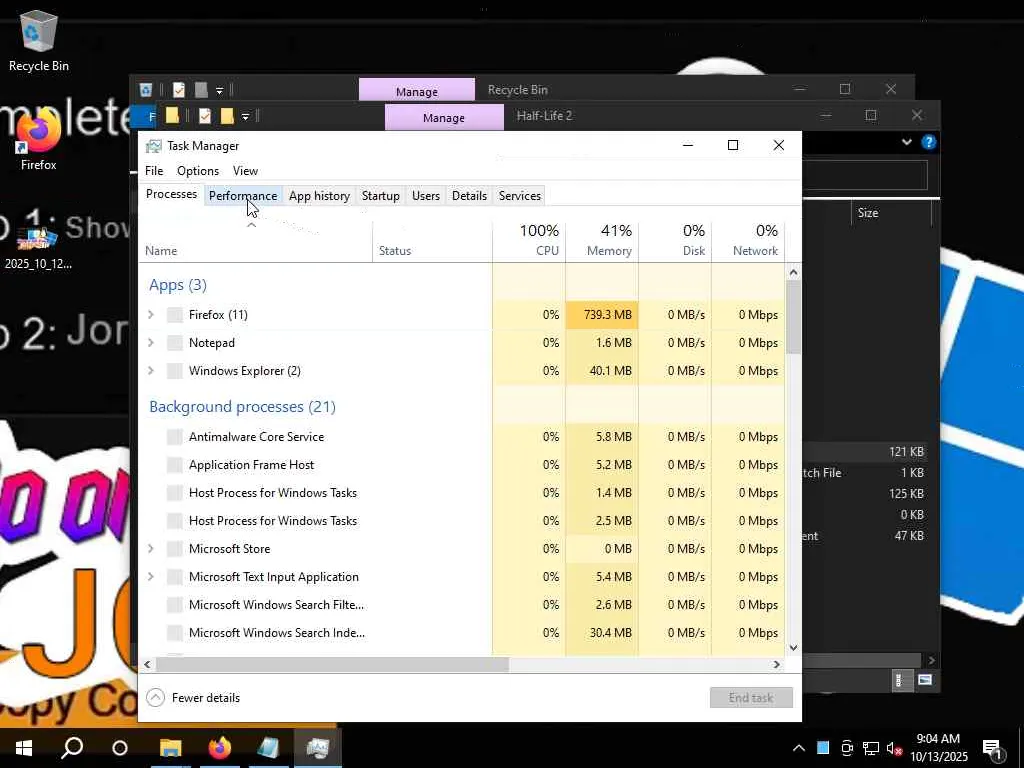Open Help icon in Half-Life 2 window
This screenshot has height=768, width=1024.
pyautogui.click(x=928, y=142)
